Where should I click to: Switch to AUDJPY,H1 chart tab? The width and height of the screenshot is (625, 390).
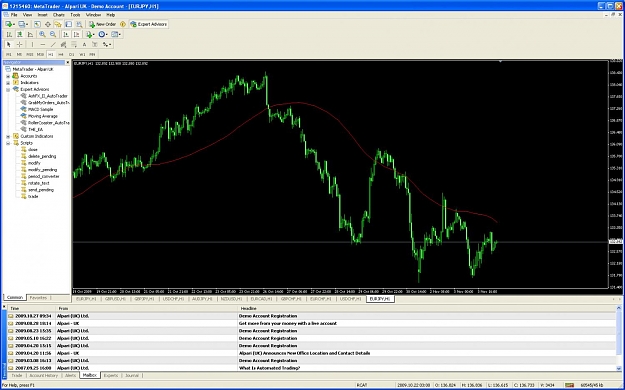(202, 299)
